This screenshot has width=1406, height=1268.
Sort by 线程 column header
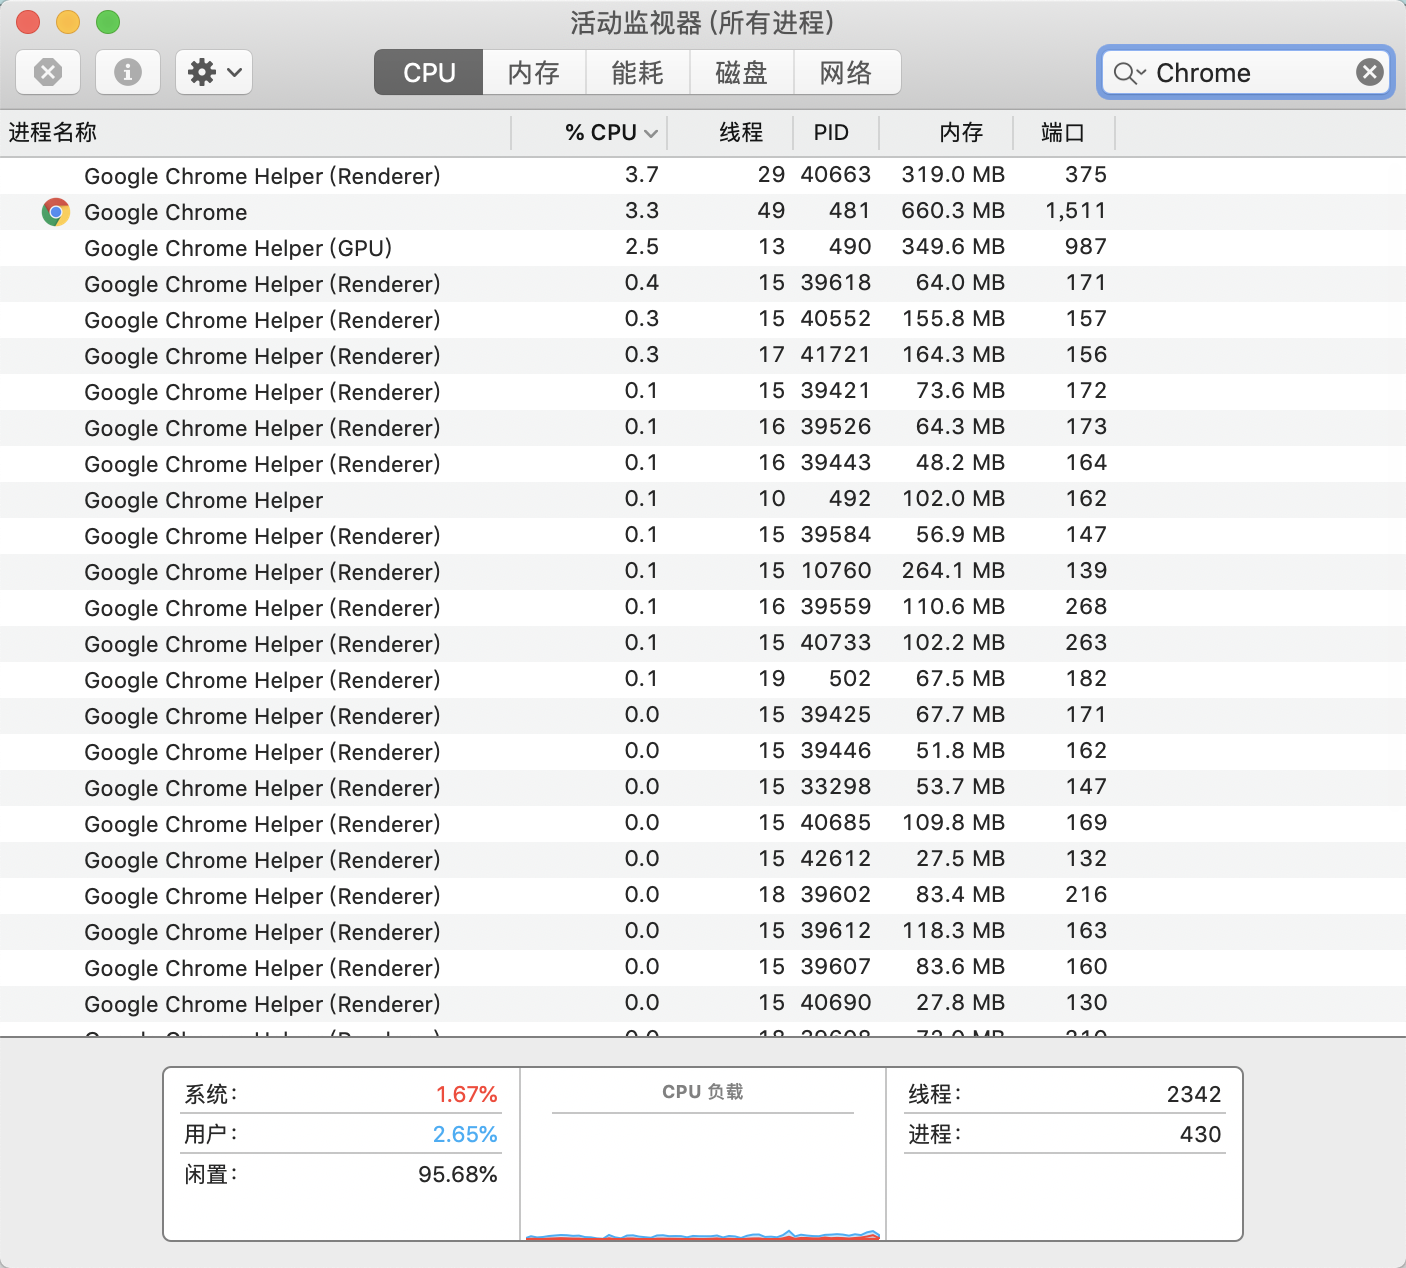tap(730, 132)
